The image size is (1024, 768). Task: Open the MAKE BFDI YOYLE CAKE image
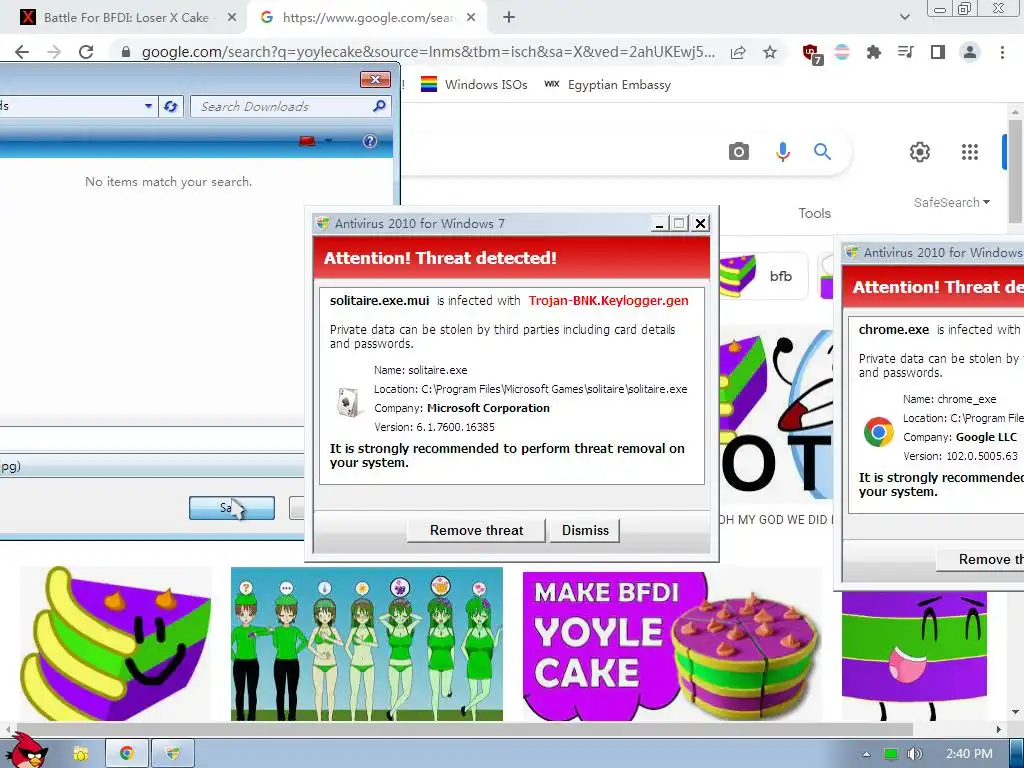click(x=672, y=644)
